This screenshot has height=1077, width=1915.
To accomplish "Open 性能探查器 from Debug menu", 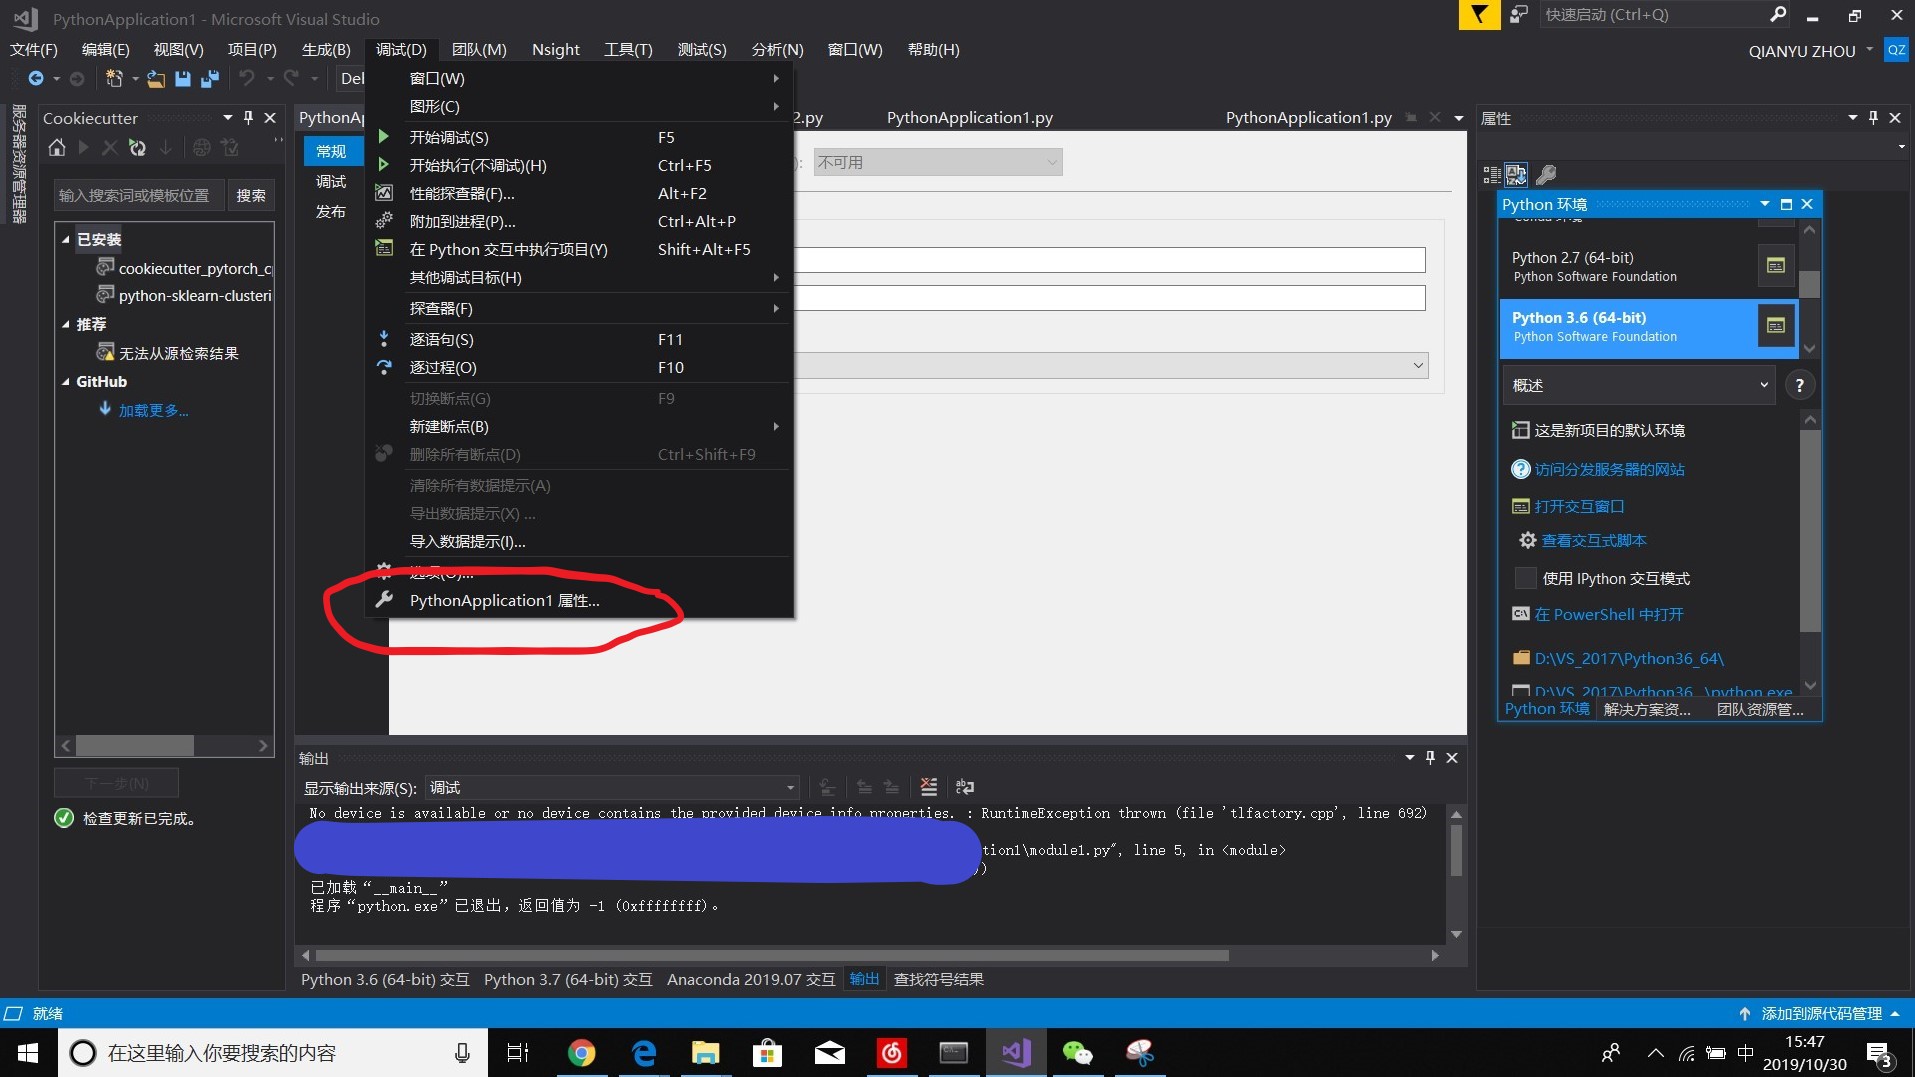I will (x=580, y=193).
